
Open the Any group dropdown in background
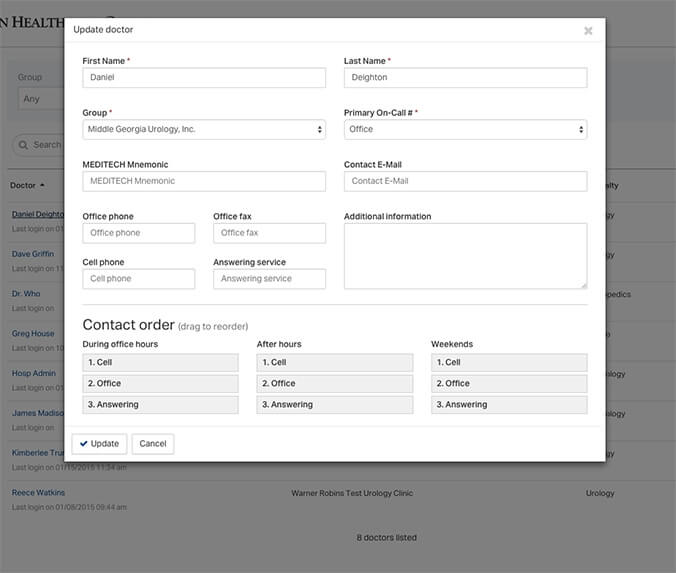tap(41, 99)
